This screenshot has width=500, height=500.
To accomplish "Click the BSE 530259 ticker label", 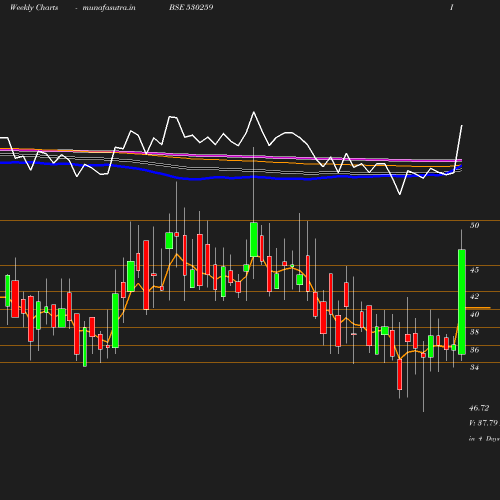I will [191, 7].
